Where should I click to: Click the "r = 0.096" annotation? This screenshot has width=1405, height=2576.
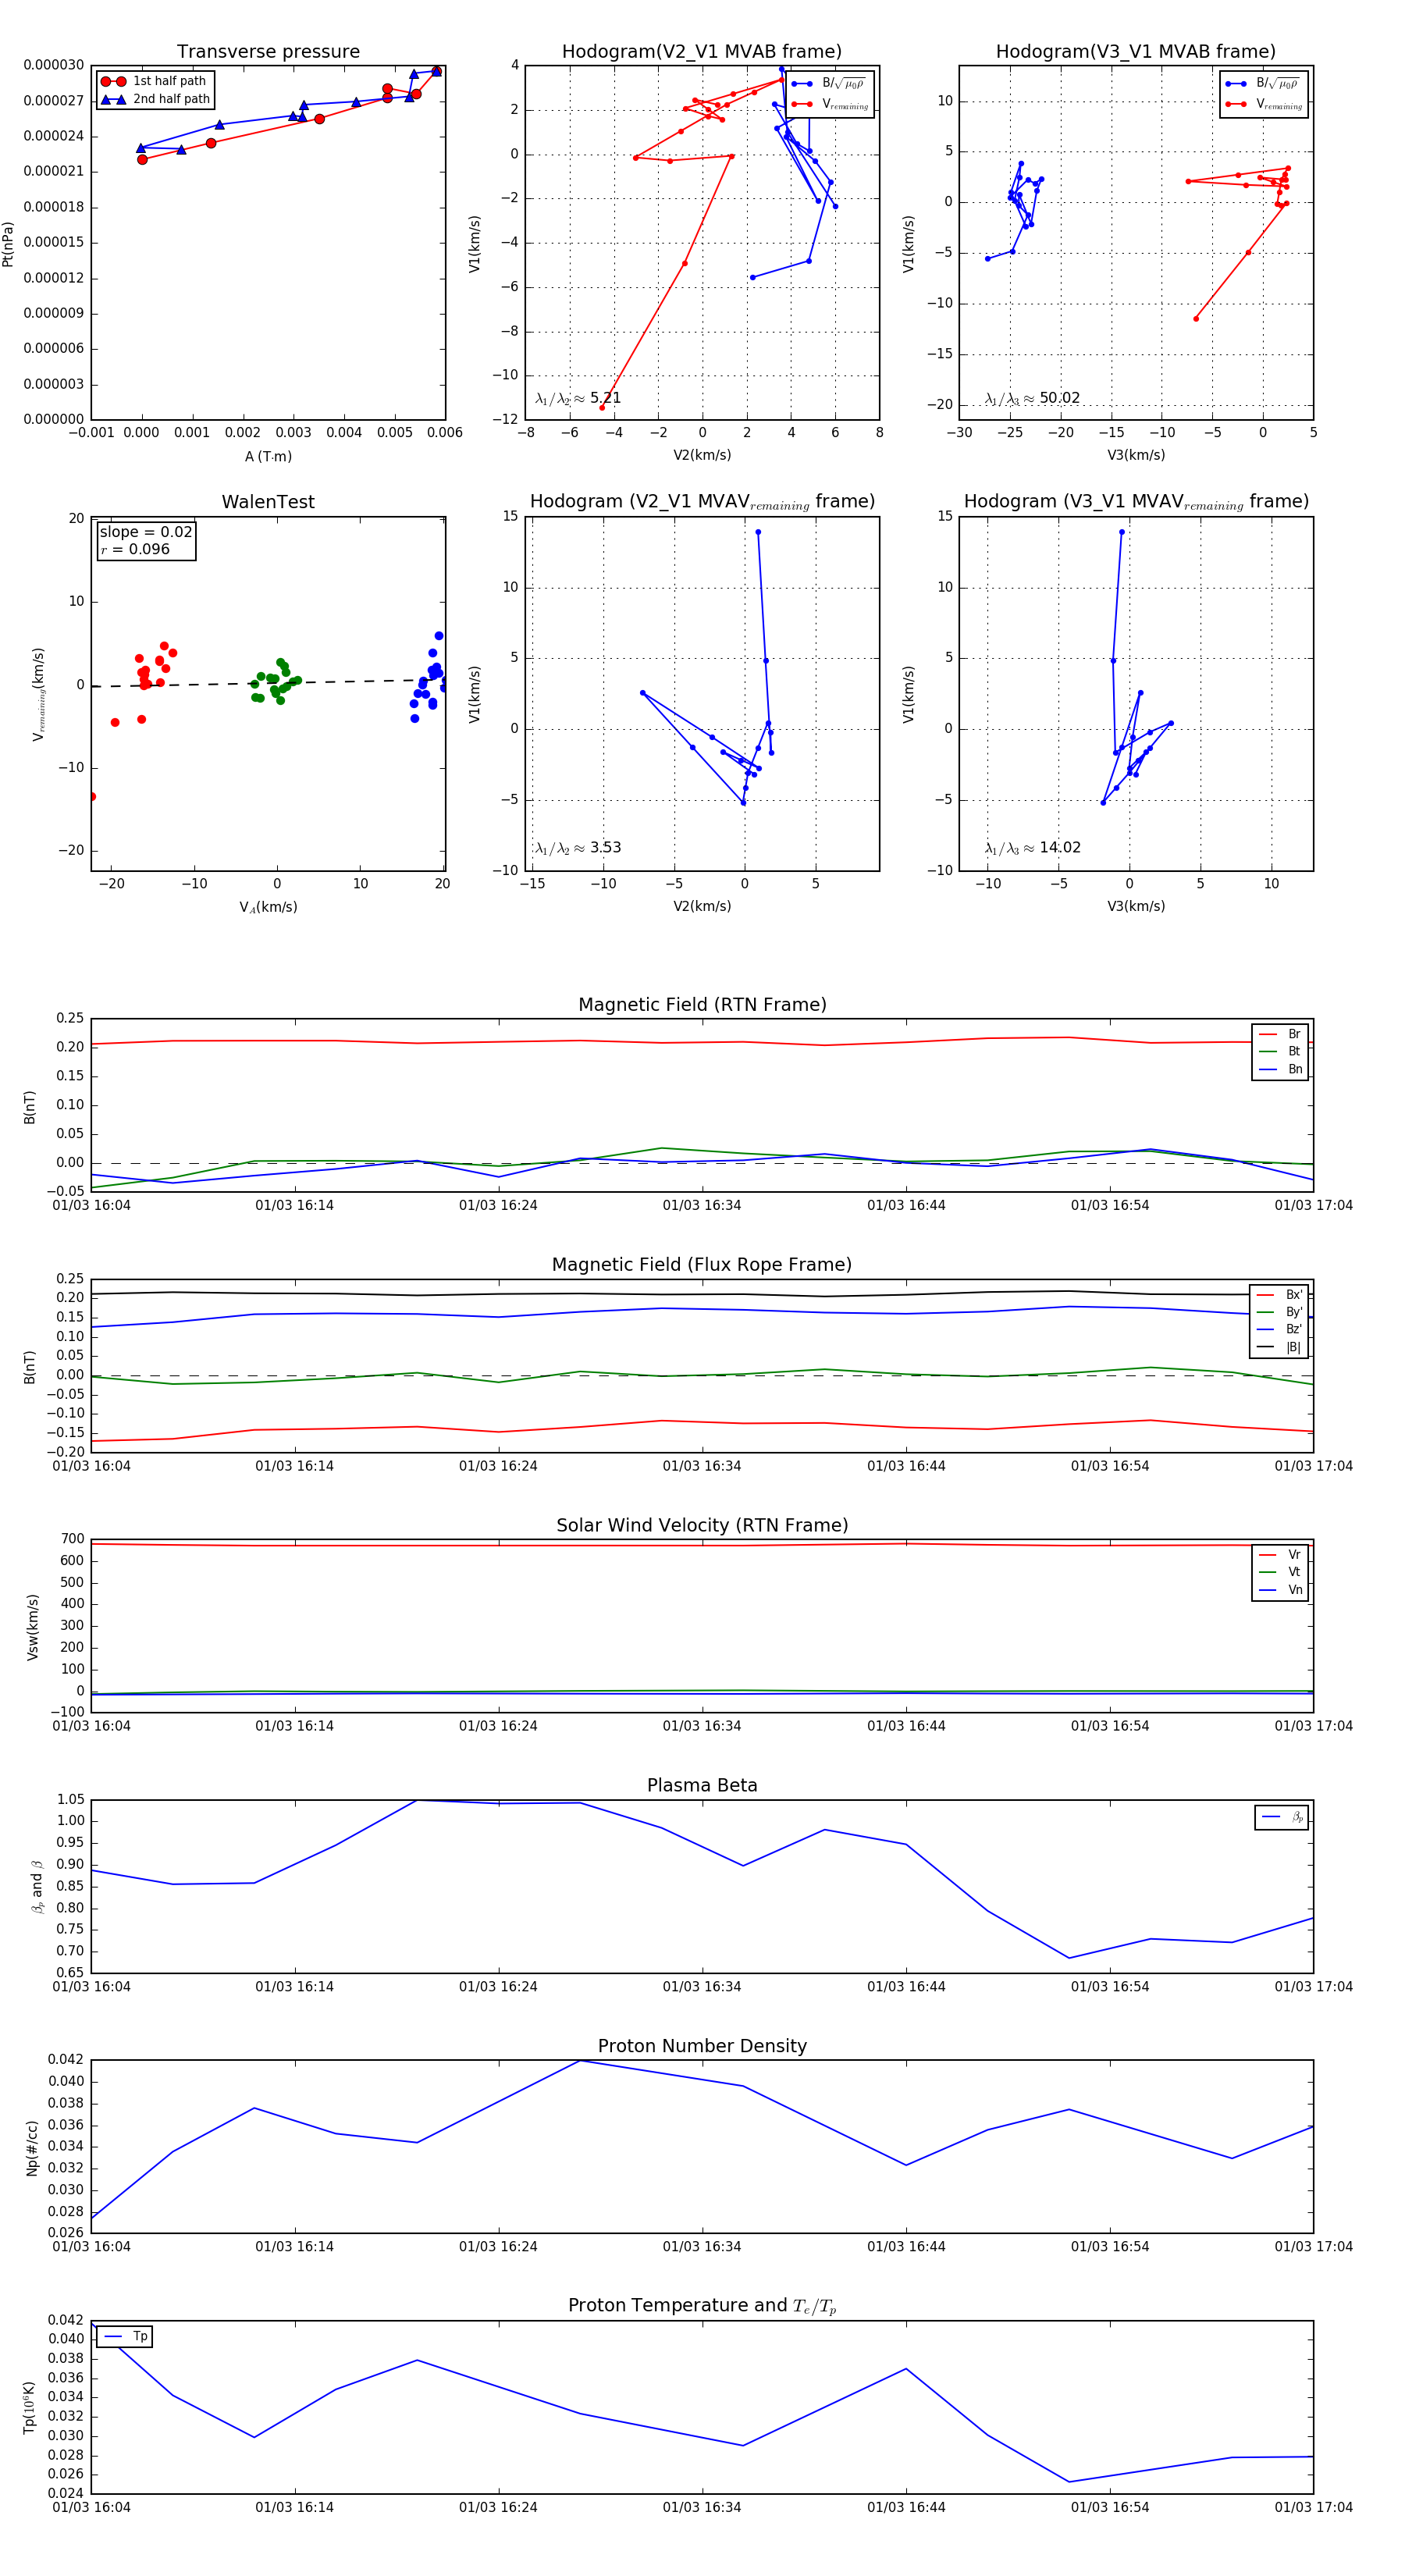click(x=135, y=549)
